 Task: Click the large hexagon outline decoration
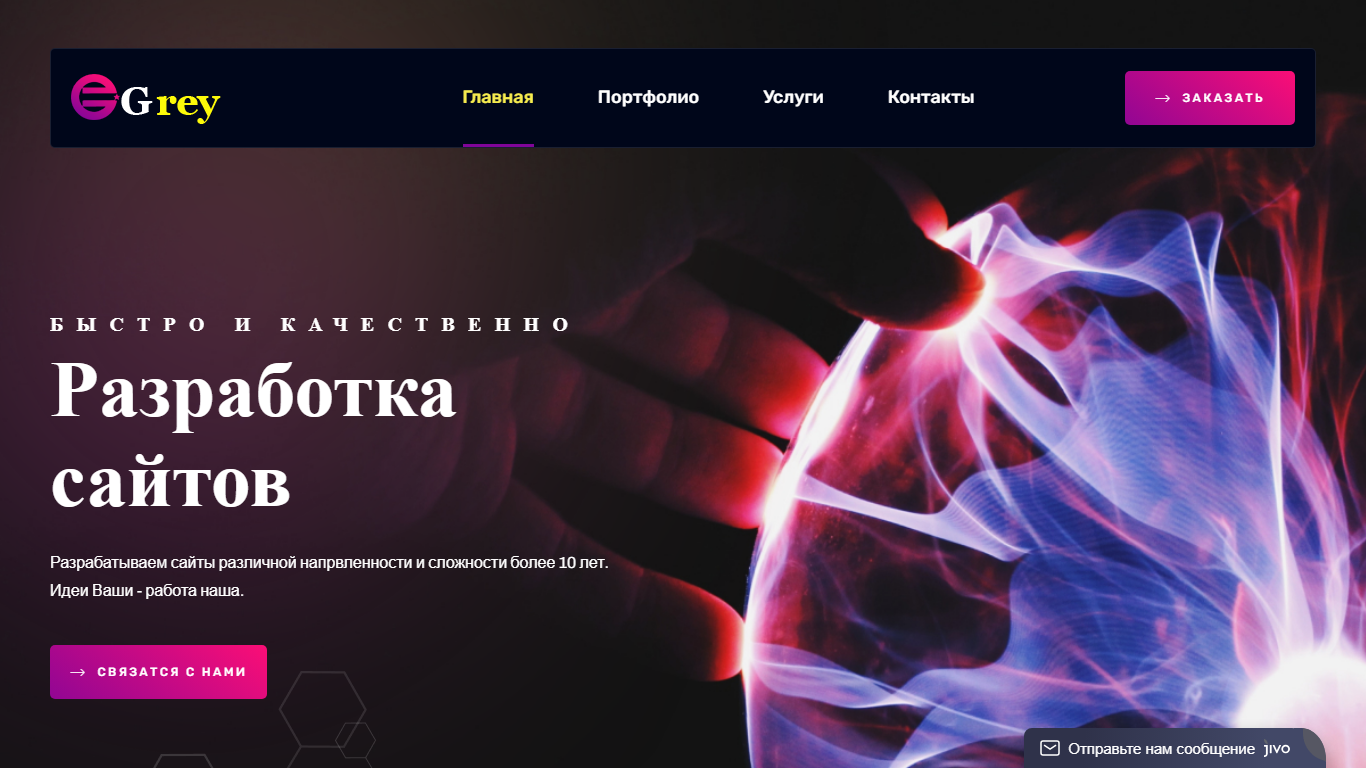point(322,709)
